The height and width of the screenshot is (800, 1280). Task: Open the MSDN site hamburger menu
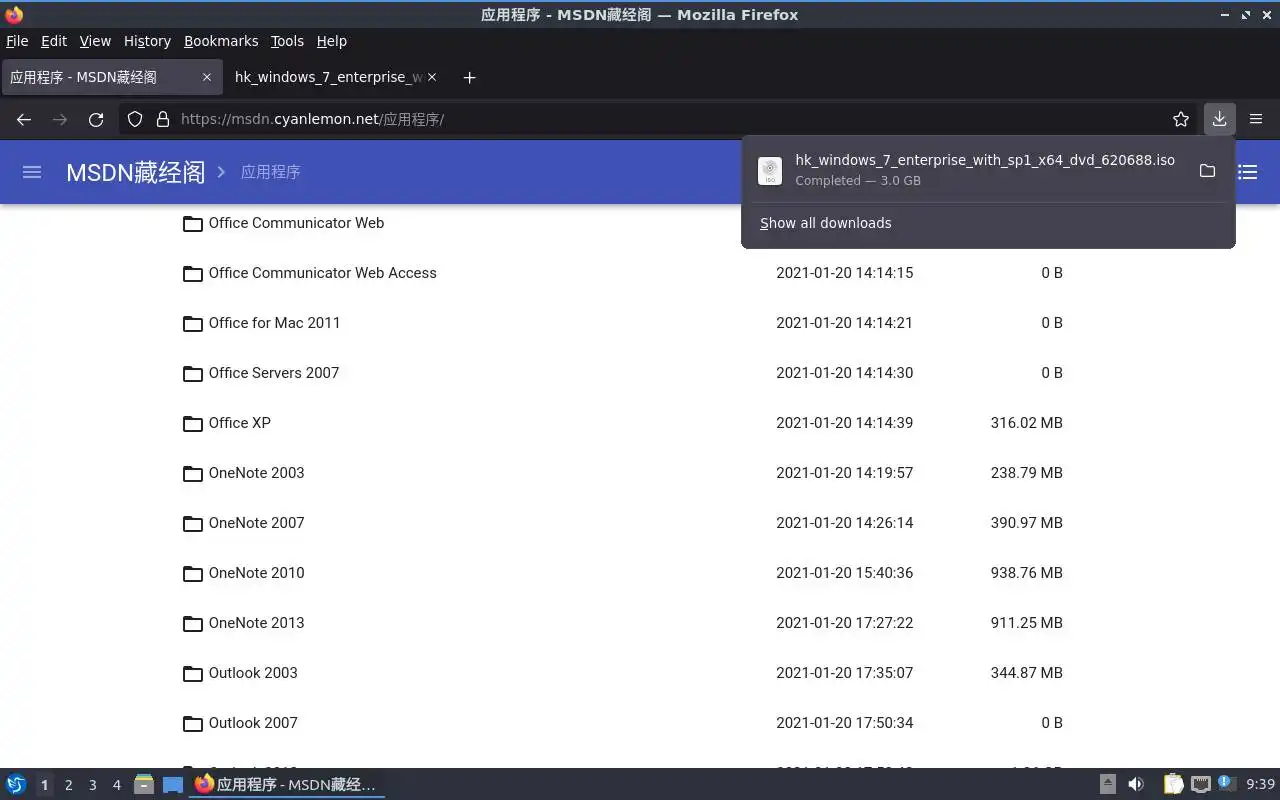[32, 172]
